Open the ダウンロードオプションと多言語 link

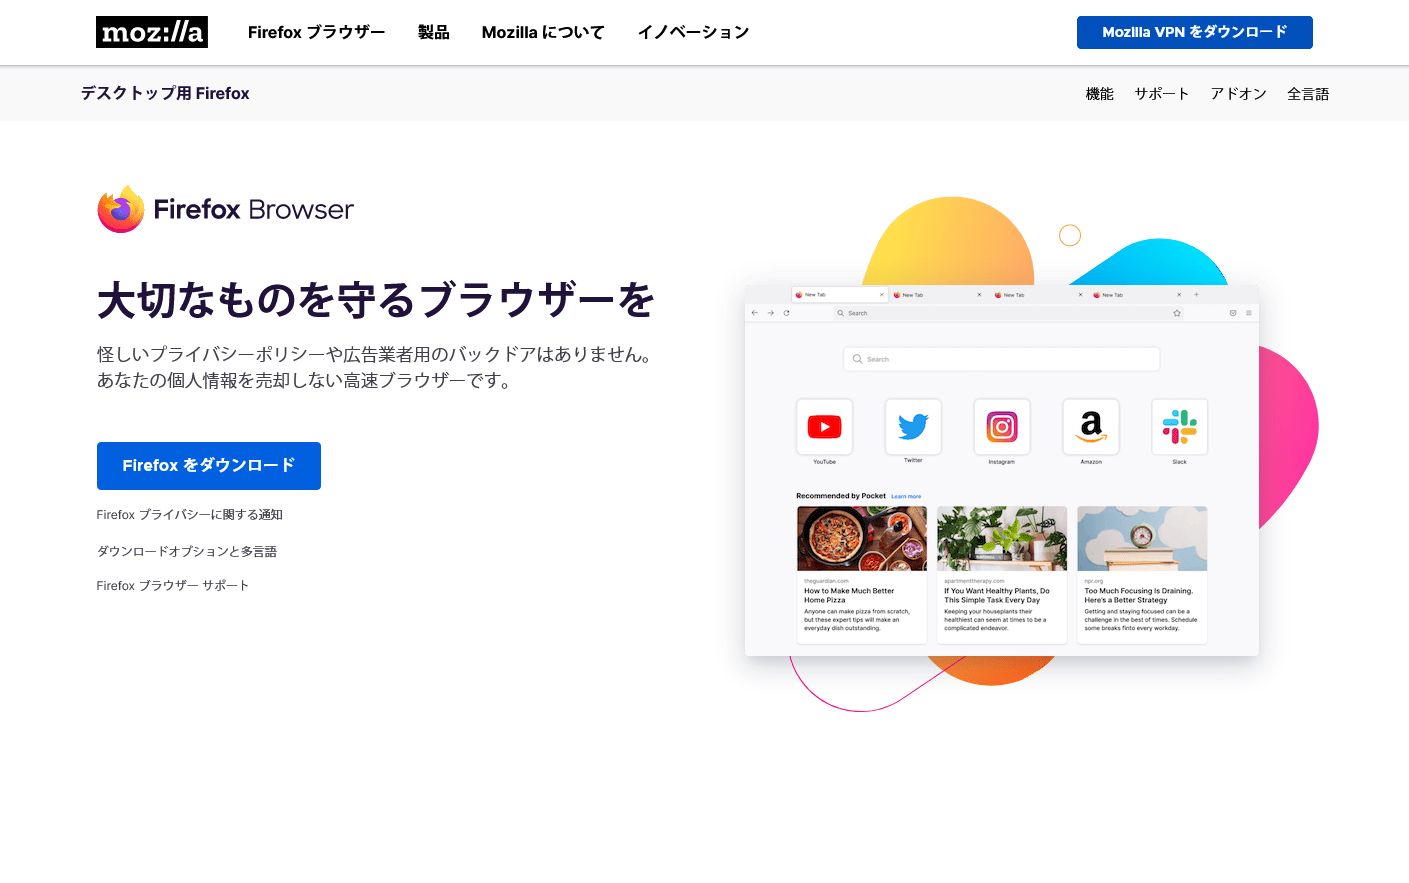click(186, 551)
